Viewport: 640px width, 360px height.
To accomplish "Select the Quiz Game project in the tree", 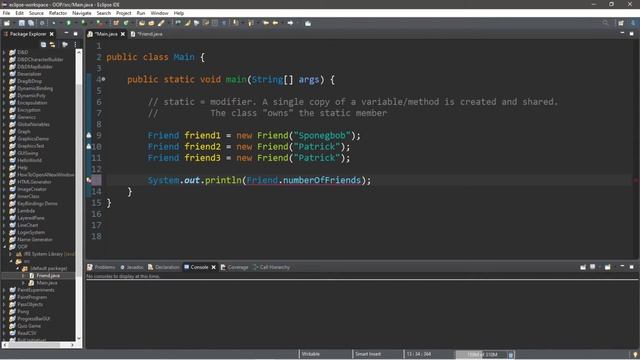I will (x=29, y=326).
